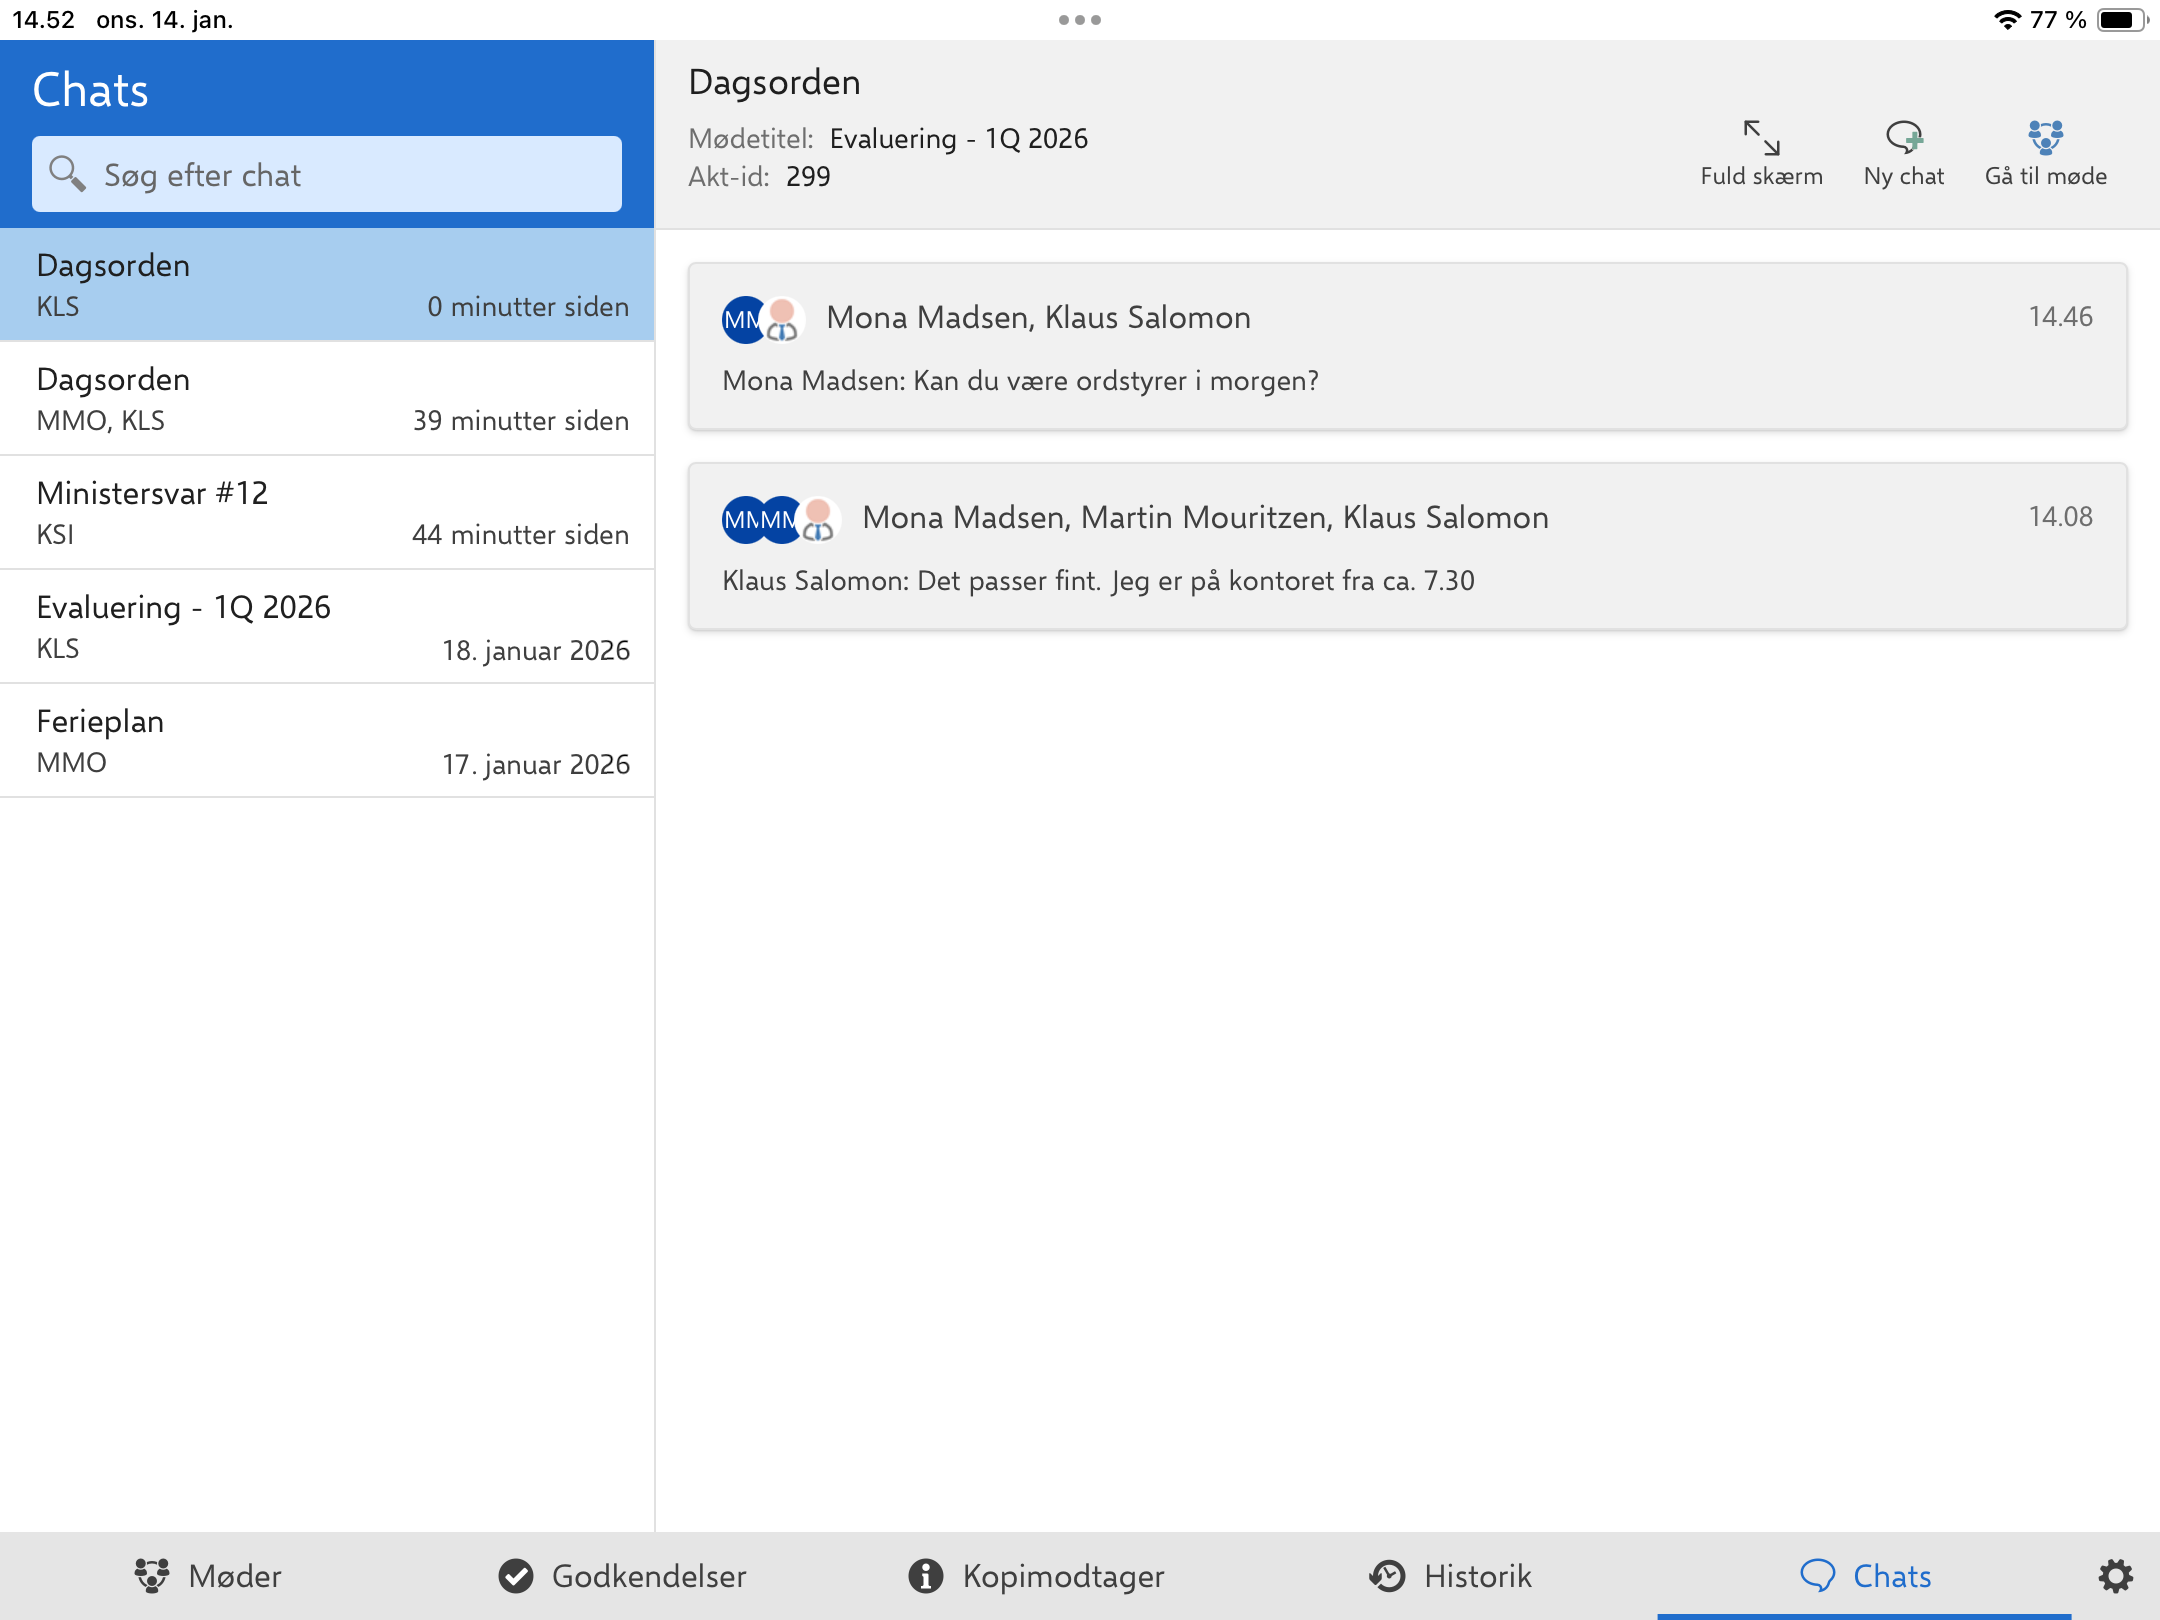Open Historik tab
The image size is (2160, 1620).
point(1450,1576)
